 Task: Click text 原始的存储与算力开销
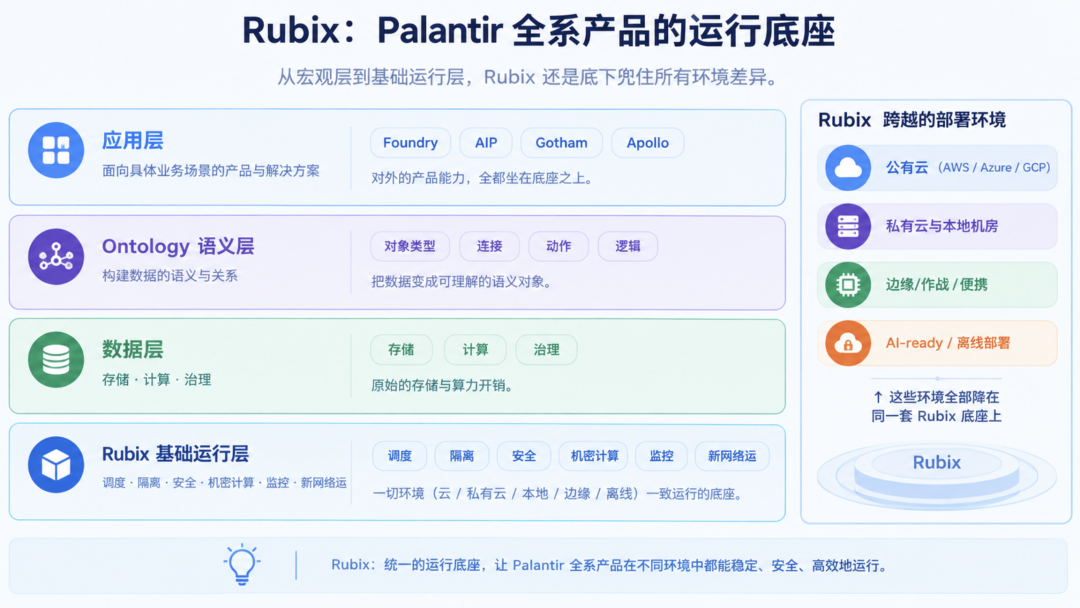(x=442, y=386)
